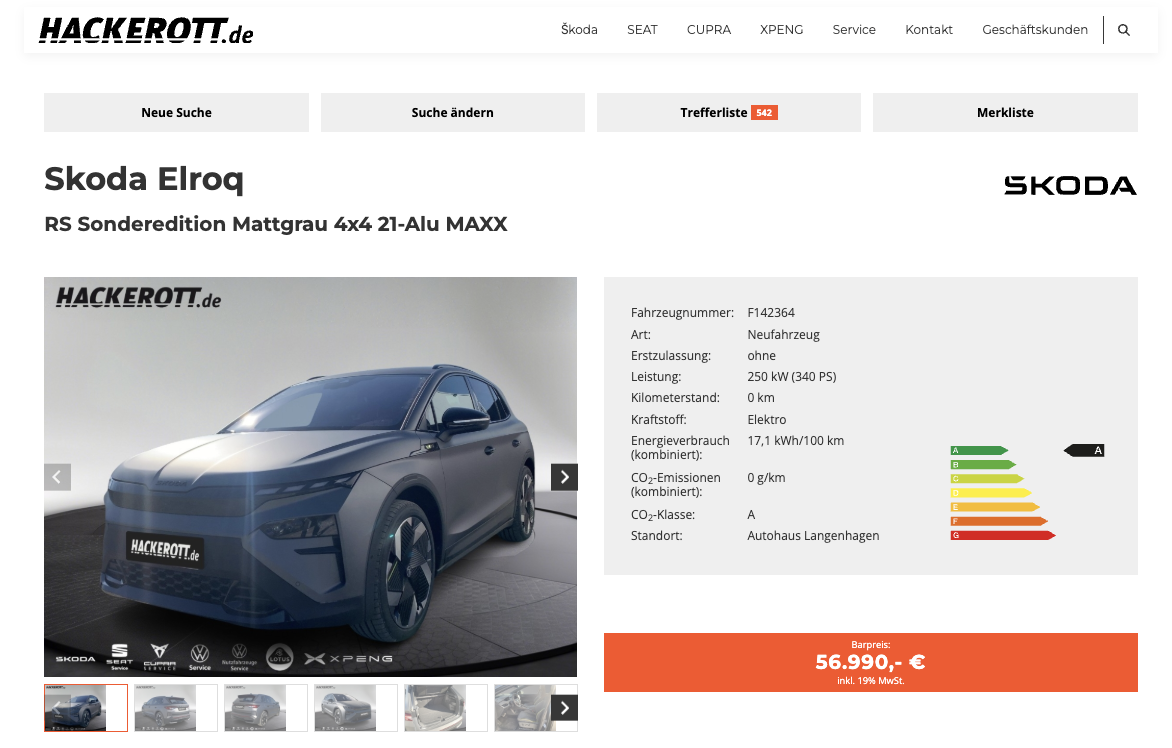Viewport: 1172px width, 748px height.
Task: Click the green class A efficiency bar
Action: pos(979,451)
